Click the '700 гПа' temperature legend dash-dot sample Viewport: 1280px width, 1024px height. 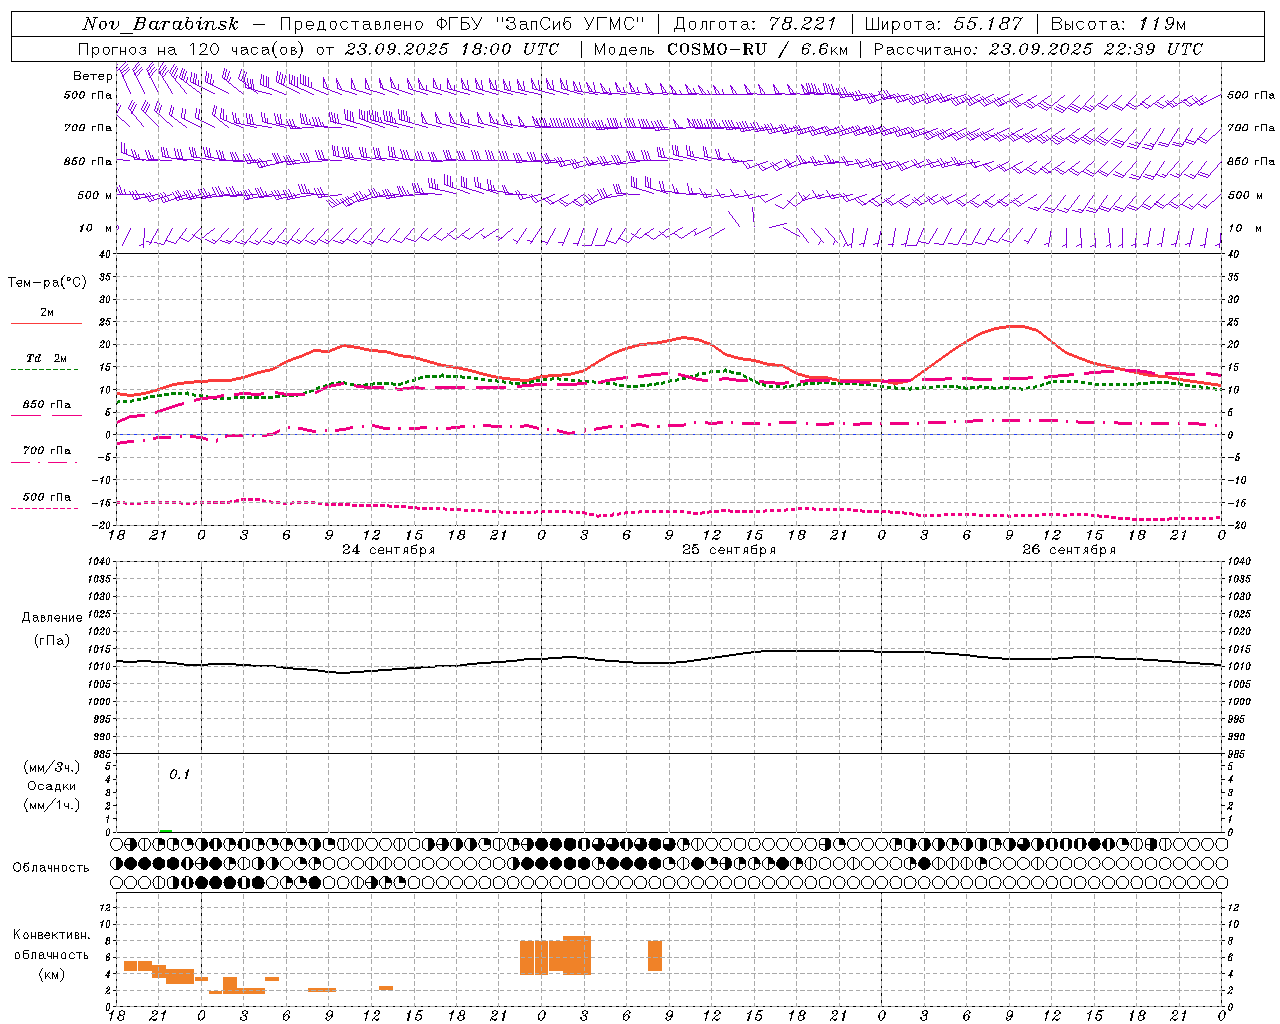pyautogui.click(x=46, y=462)
